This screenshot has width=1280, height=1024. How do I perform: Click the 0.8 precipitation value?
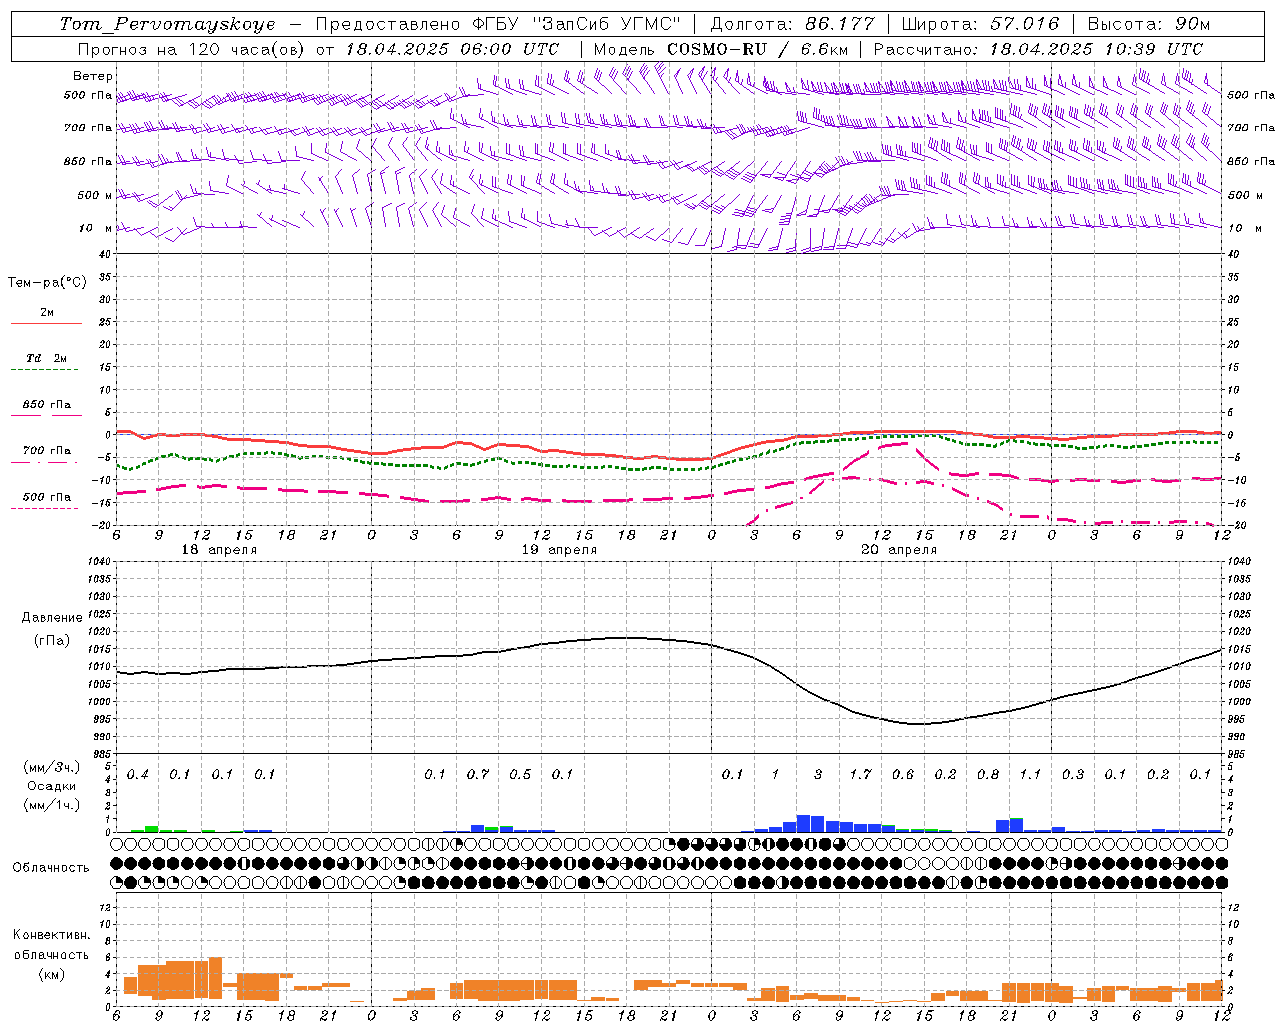988,775
